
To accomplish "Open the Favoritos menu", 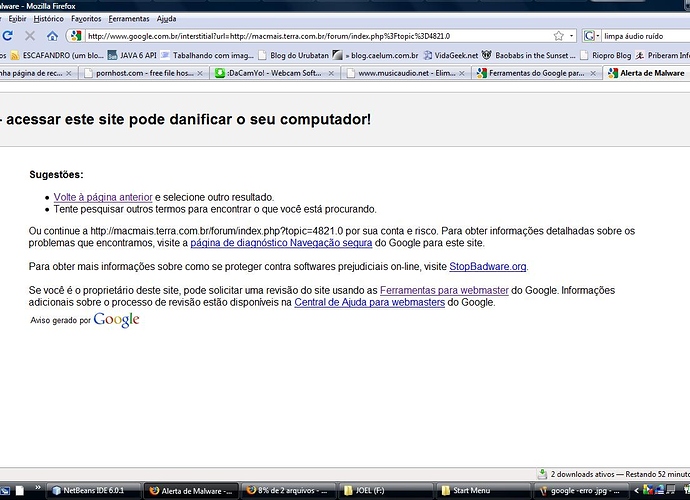I will point(86,19).
